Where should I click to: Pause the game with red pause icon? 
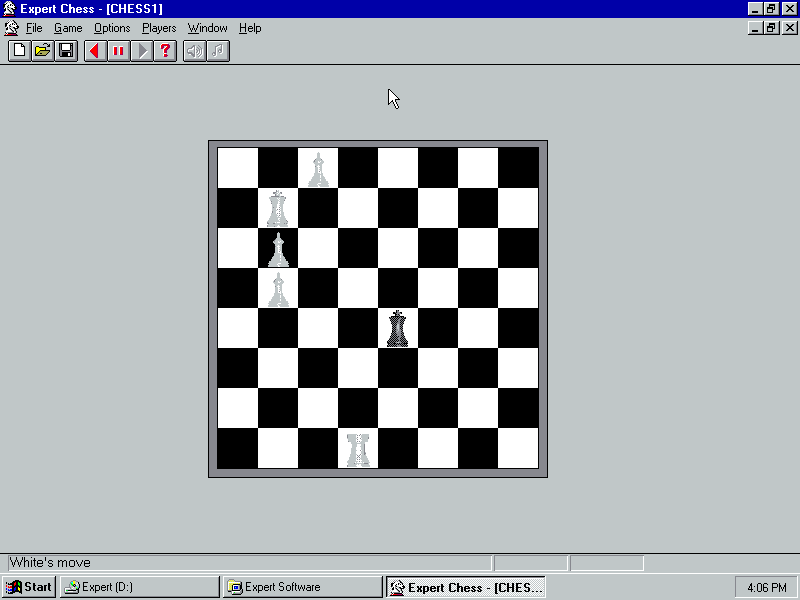[118, 51]
